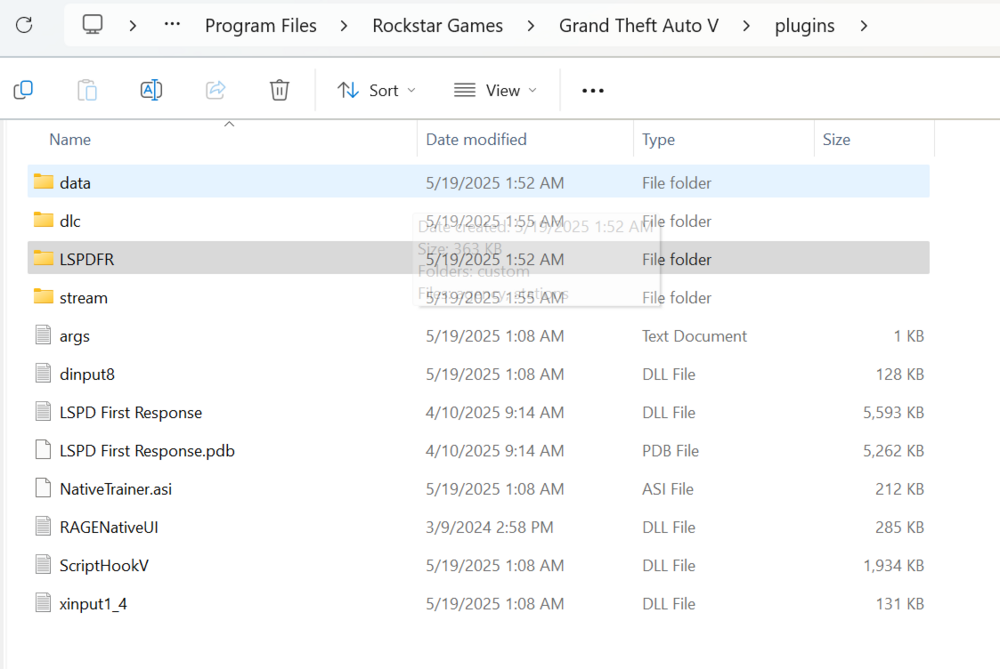Click the Rename icon in the toolbar
The image size is (1000, 669).
[x=151, y=89]
